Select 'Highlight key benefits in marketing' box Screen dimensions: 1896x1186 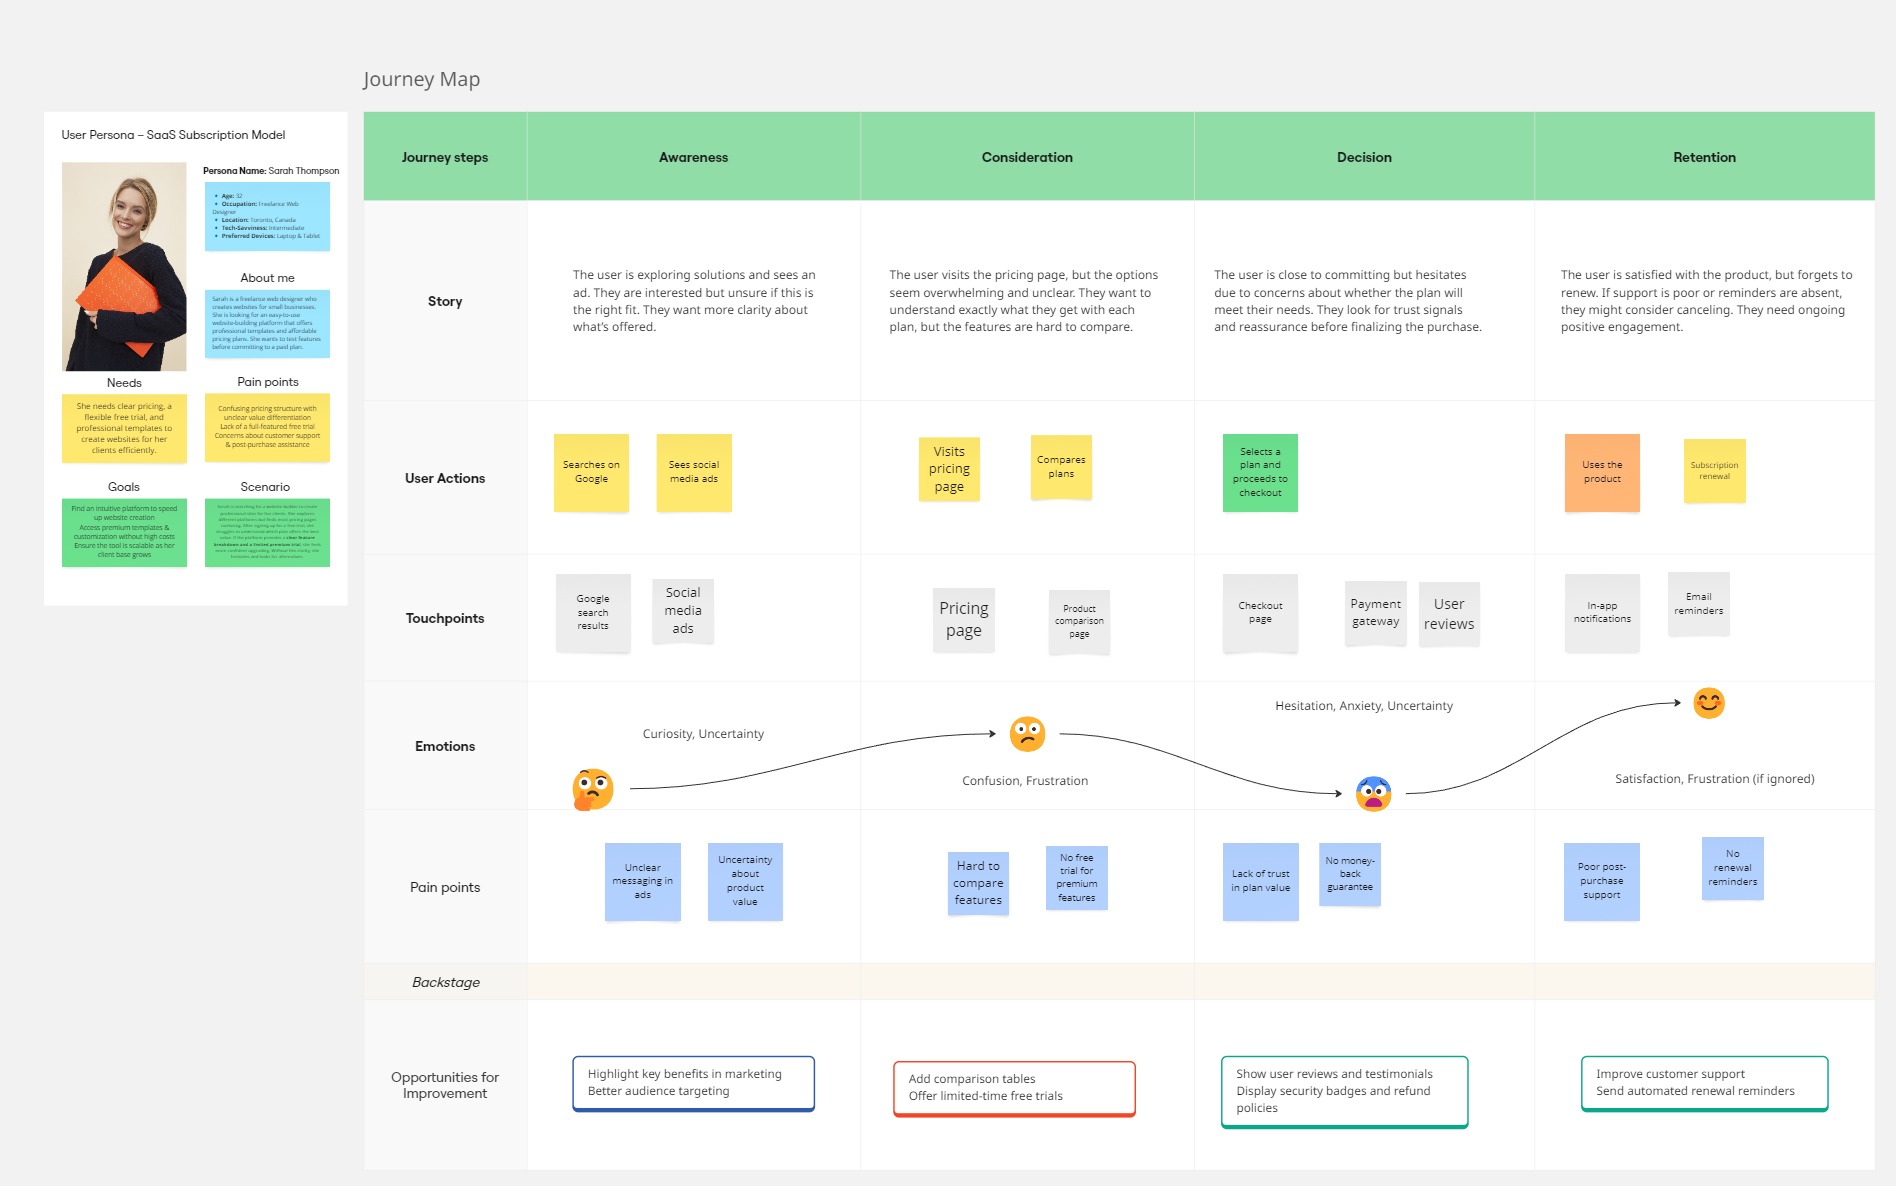693,1083
